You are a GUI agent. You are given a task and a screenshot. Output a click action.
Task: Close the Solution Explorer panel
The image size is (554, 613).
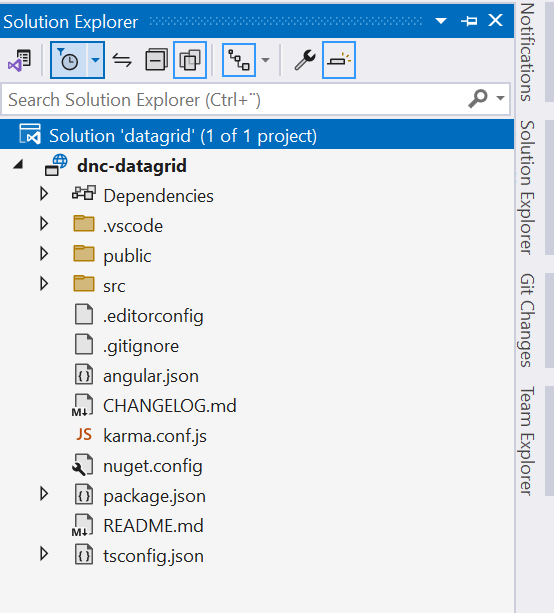495,20
